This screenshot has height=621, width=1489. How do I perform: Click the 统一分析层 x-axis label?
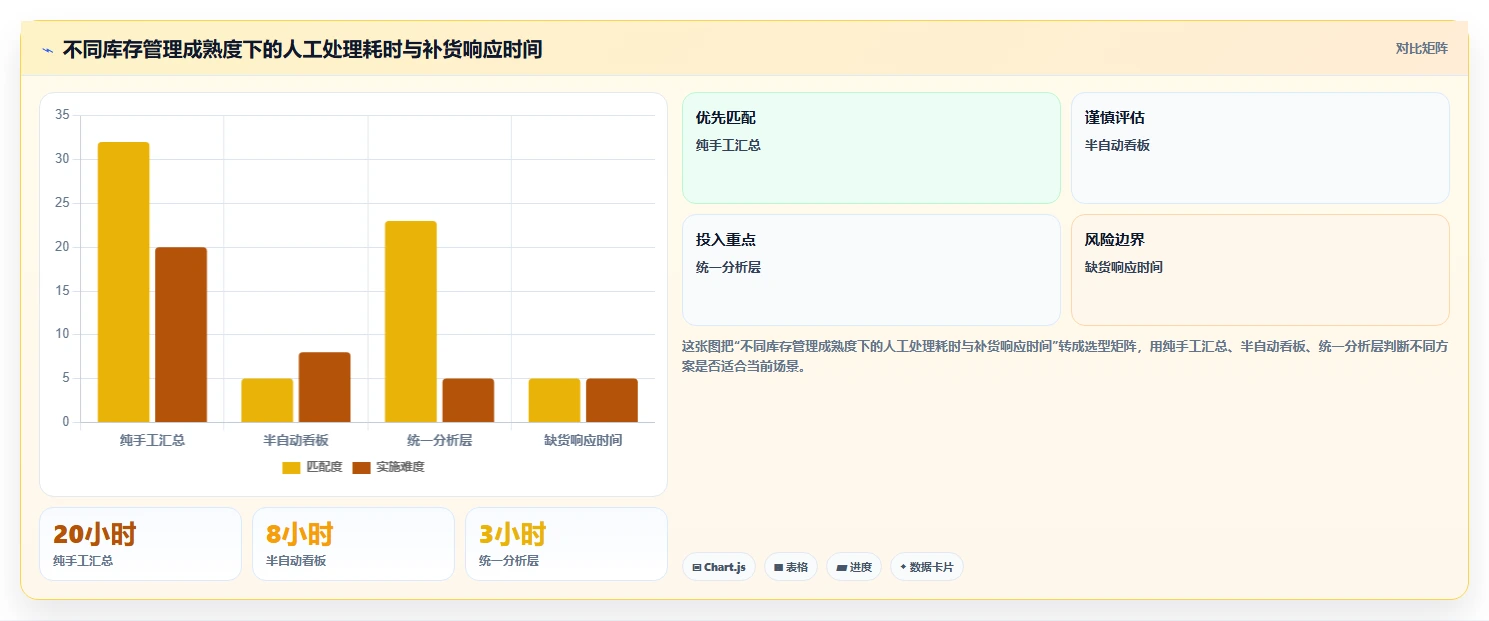tap(440, 440)
